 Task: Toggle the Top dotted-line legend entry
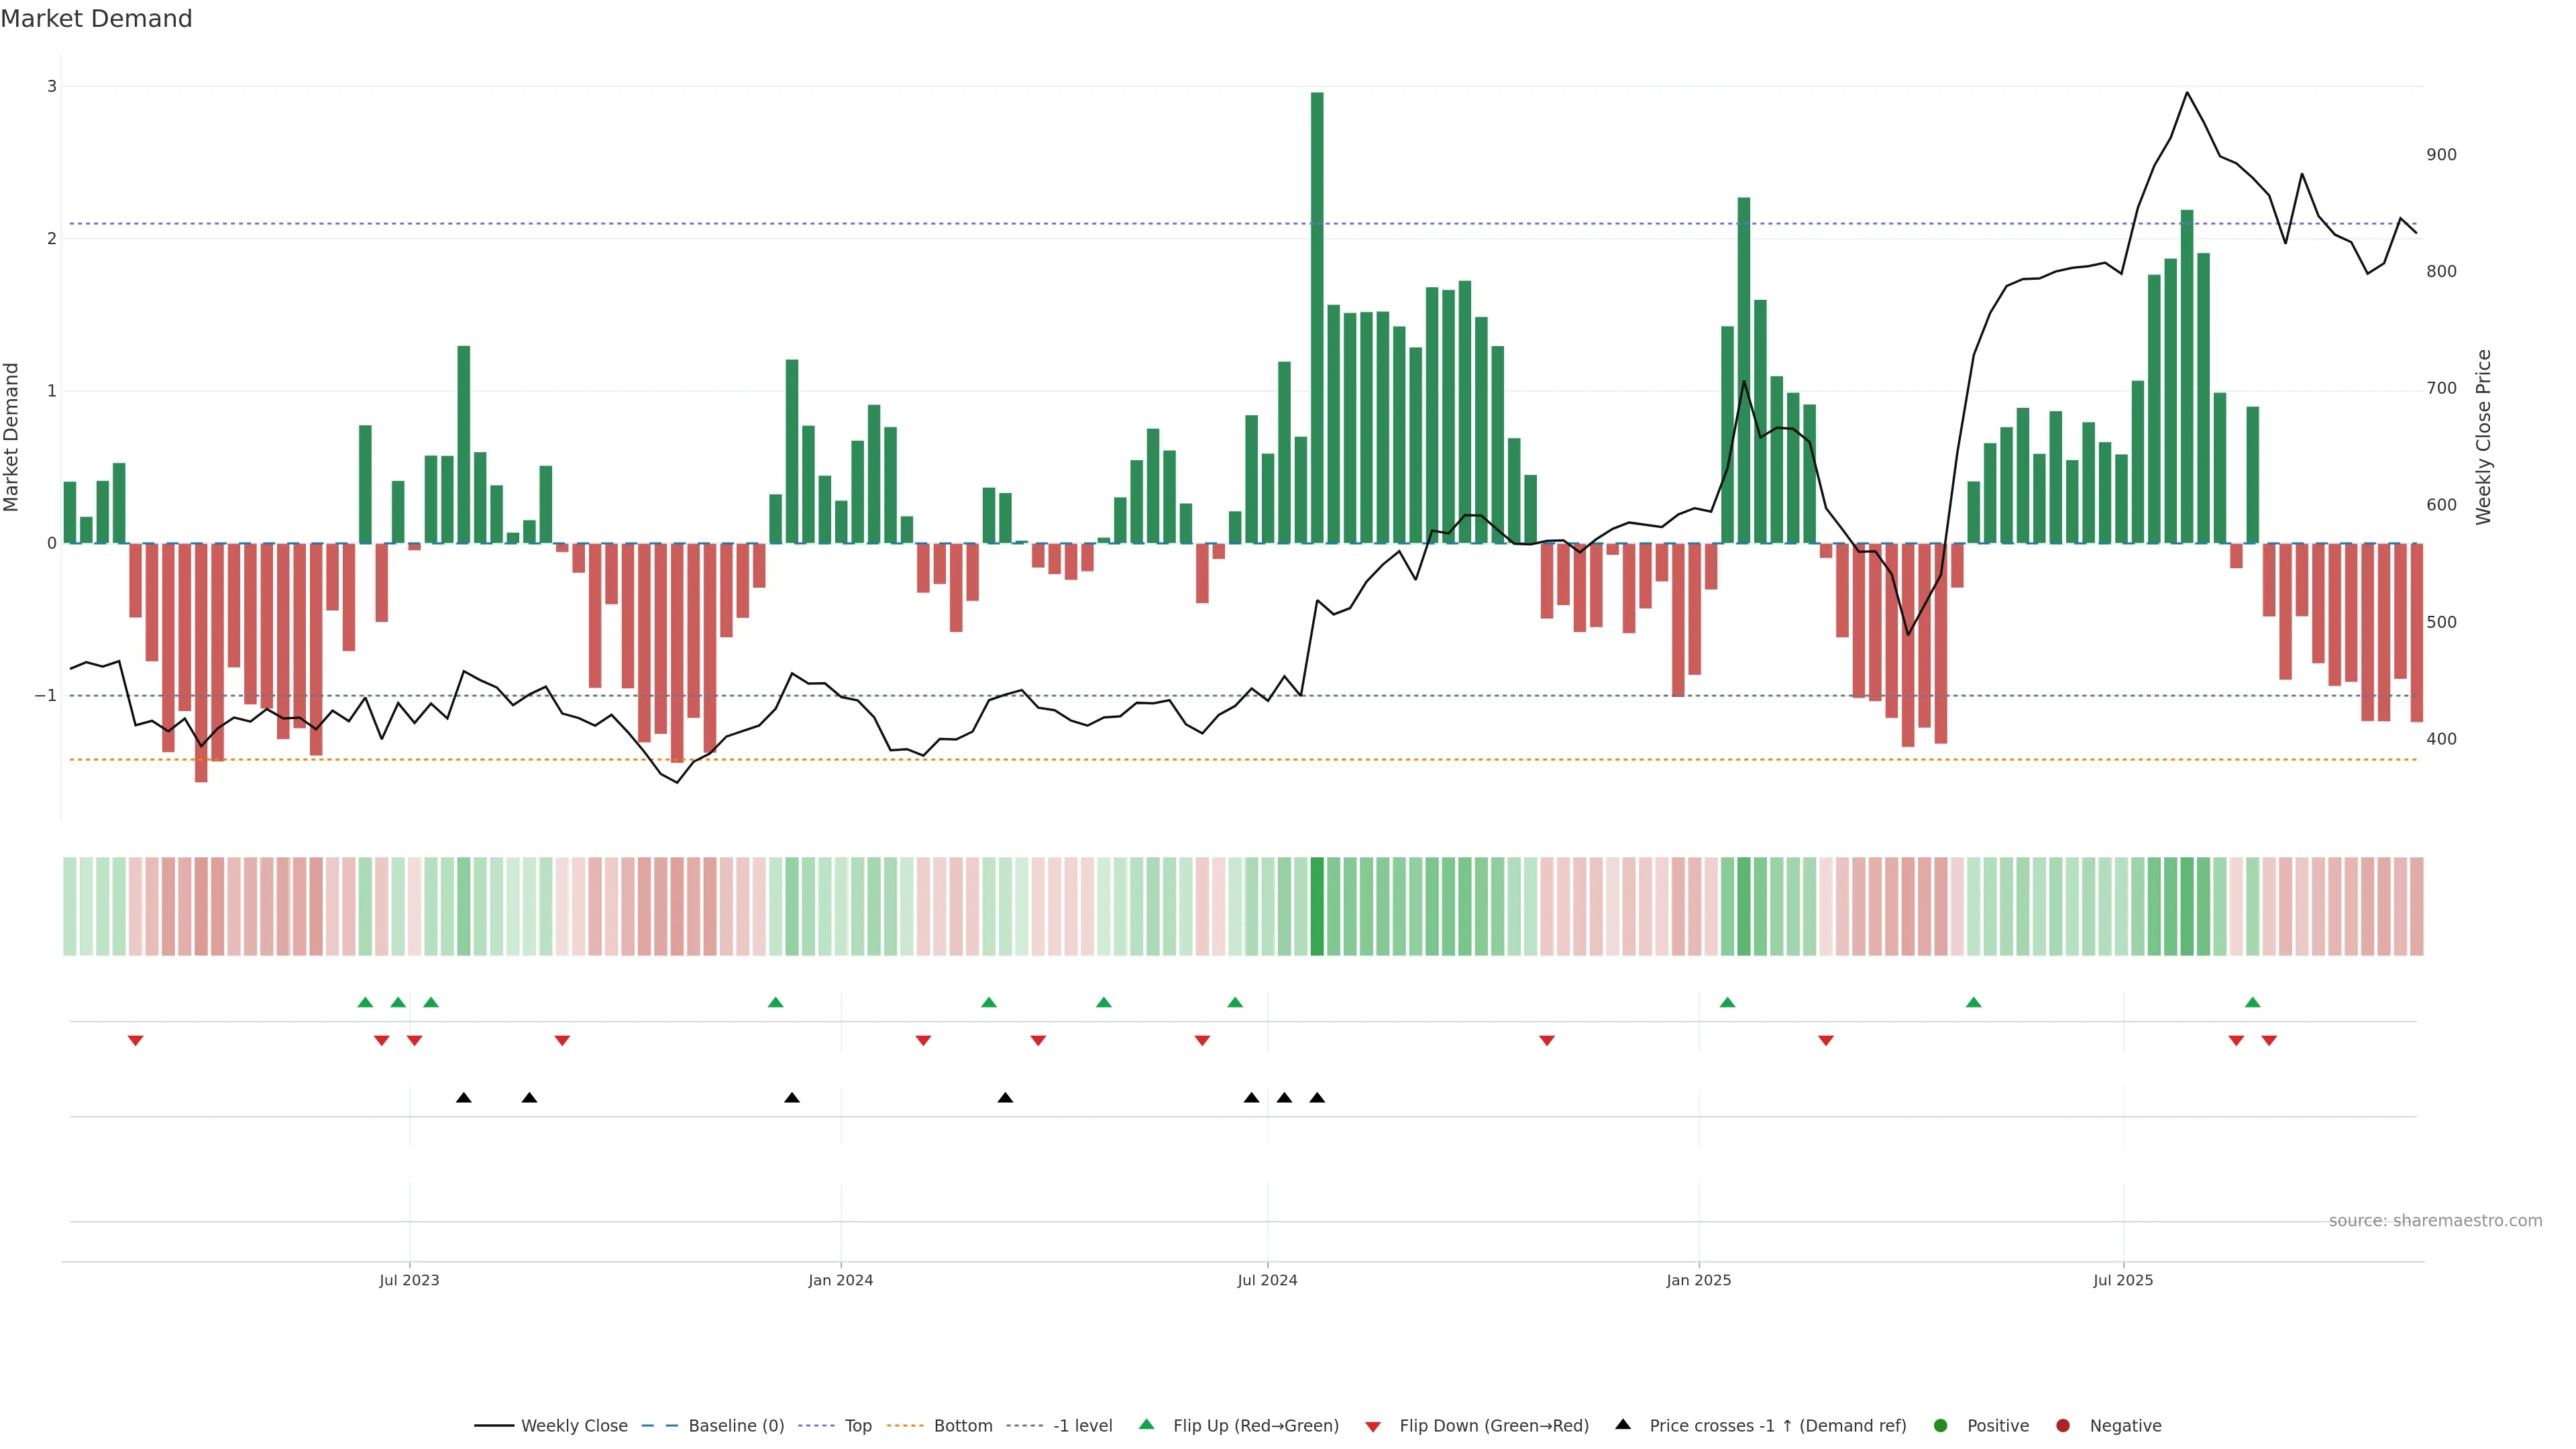point(857,1425)
